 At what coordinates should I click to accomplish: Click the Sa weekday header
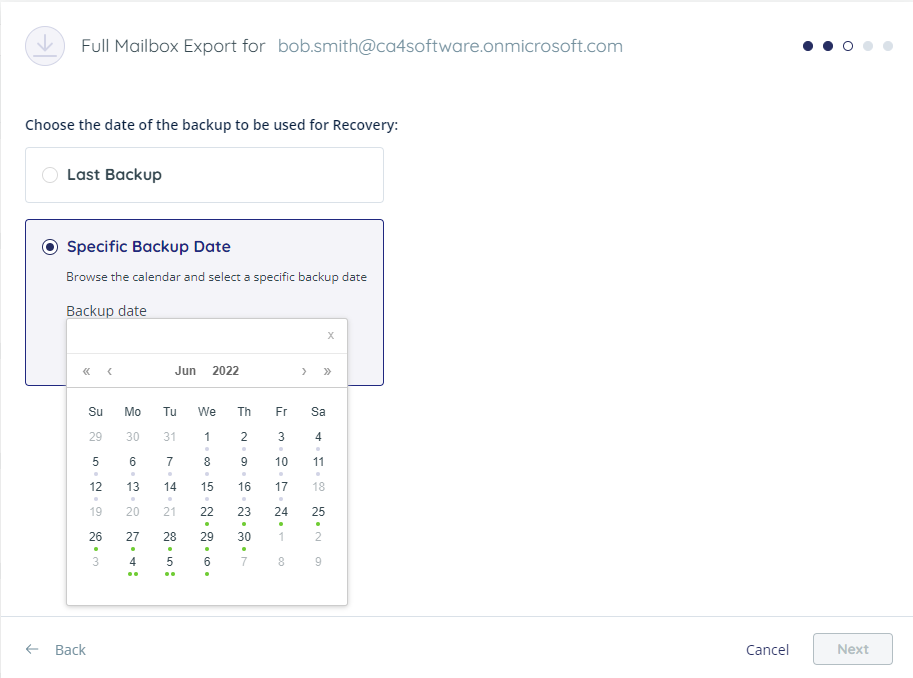pyautogui.click(x=319, y=412)
